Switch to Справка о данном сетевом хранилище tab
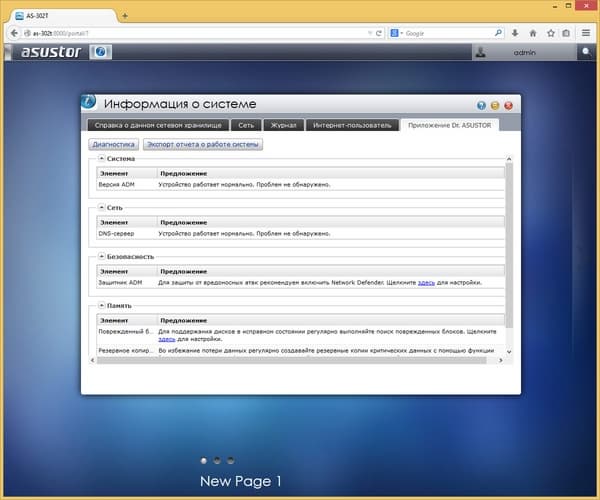The width and height of the screenshot is (600, 500). 158,125
